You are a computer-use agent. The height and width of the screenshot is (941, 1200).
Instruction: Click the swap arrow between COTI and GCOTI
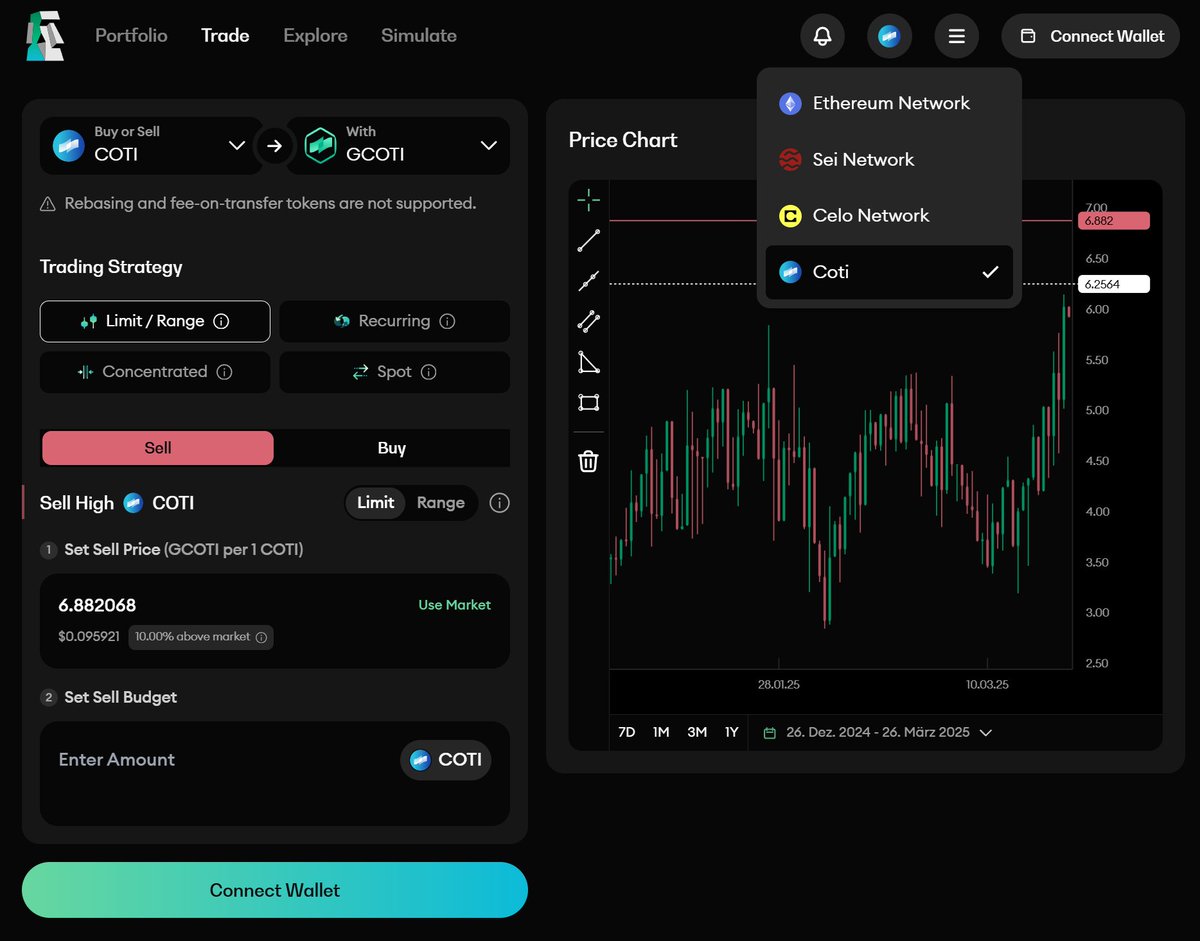(x=274, y=146)
